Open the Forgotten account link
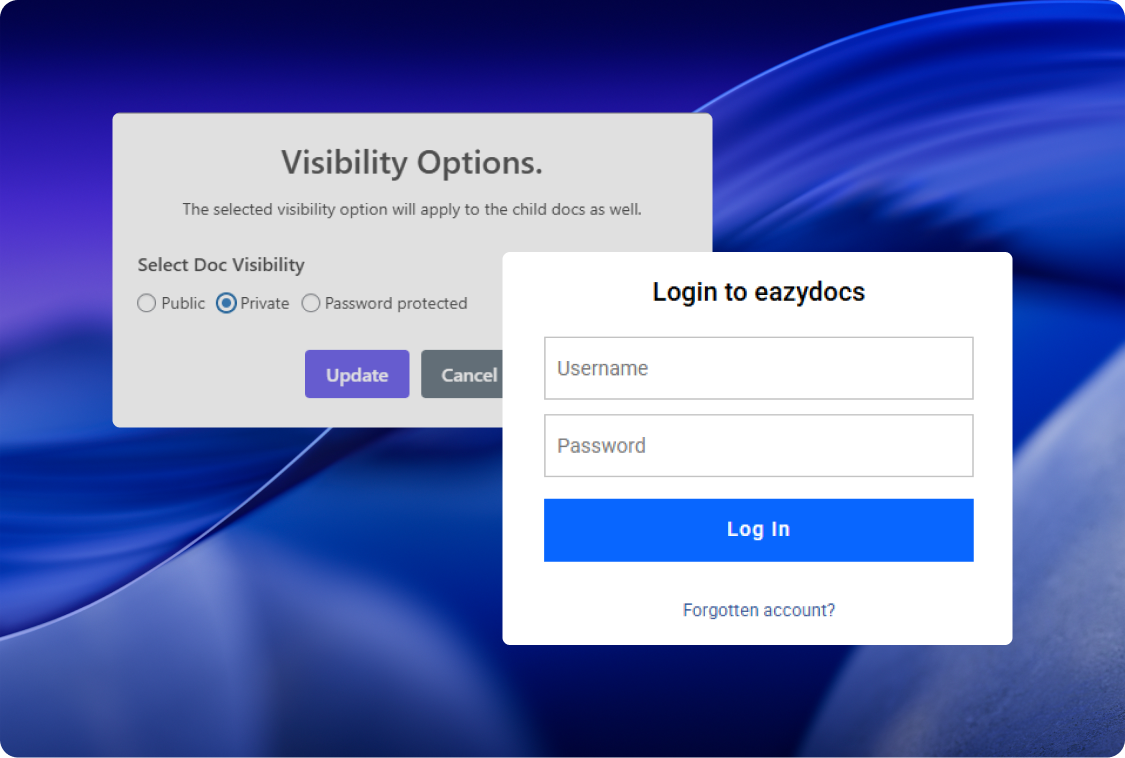This screenshot has width=1125, height=758. [x=759, y=610]
